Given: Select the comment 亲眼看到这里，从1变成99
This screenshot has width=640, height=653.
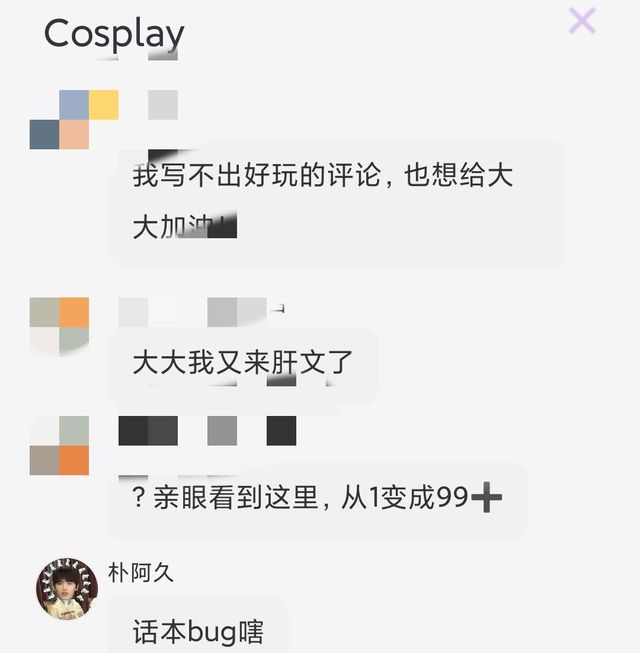Looking at the screenshot, I should click(318, 499).
